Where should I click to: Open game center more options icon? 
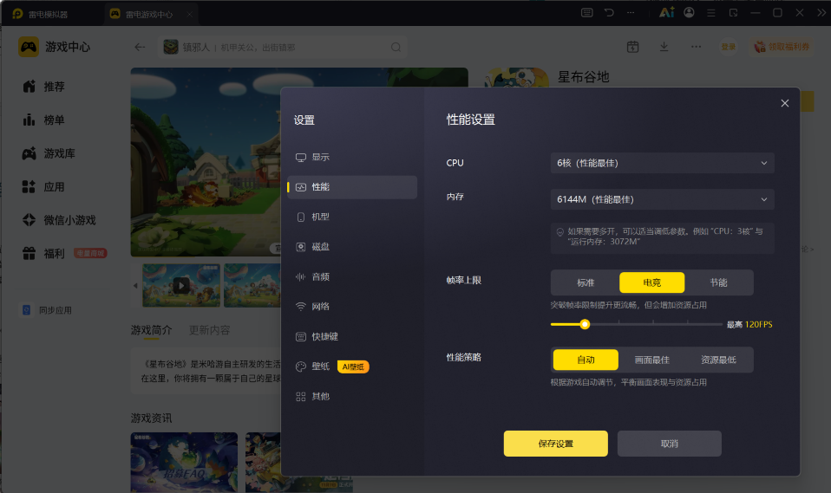[x=696, y=47]
